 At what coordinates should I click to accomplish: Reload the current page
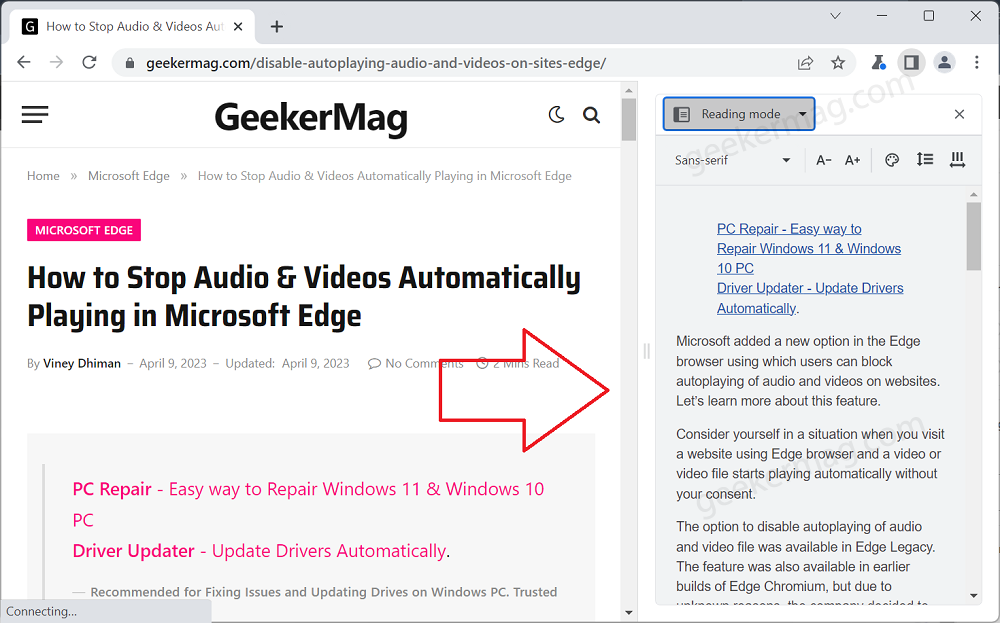click(x=89, y=62)
